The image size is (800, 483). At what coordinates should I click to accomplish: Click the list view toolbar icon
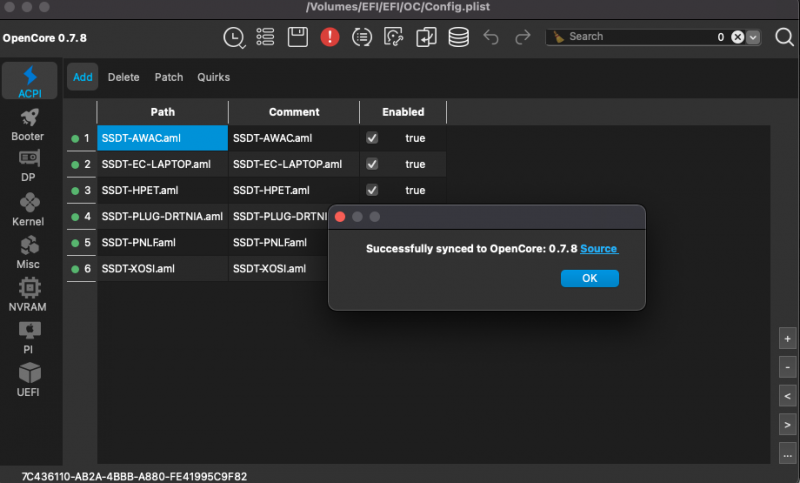[265, 37]
